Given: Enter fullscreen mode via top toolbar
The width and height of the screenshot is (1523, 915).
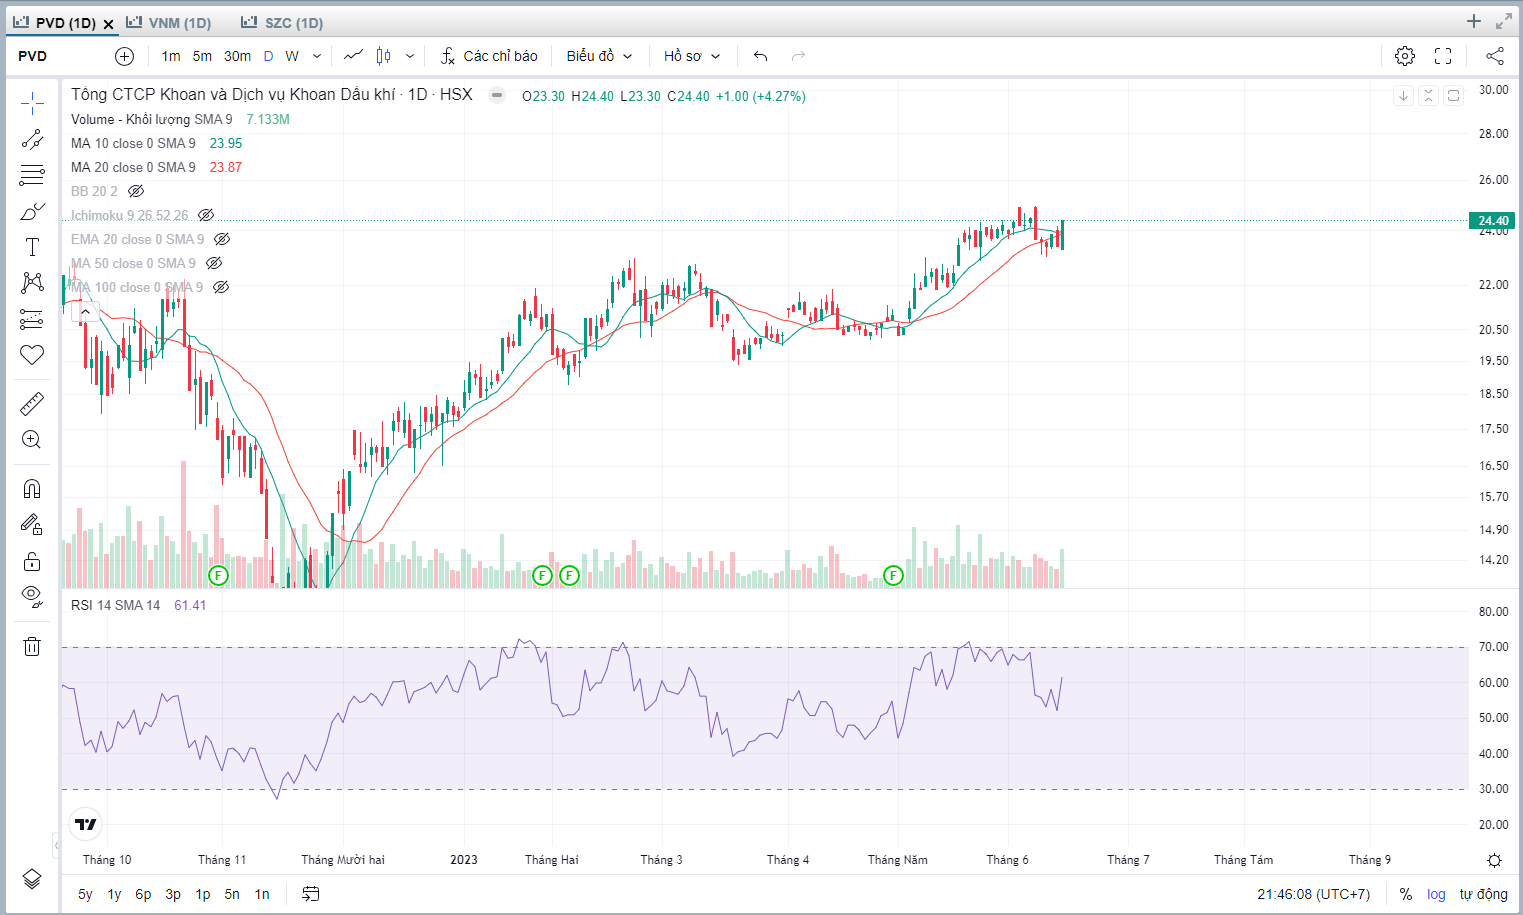Looking at the screenshot, I should point(1443,56).
